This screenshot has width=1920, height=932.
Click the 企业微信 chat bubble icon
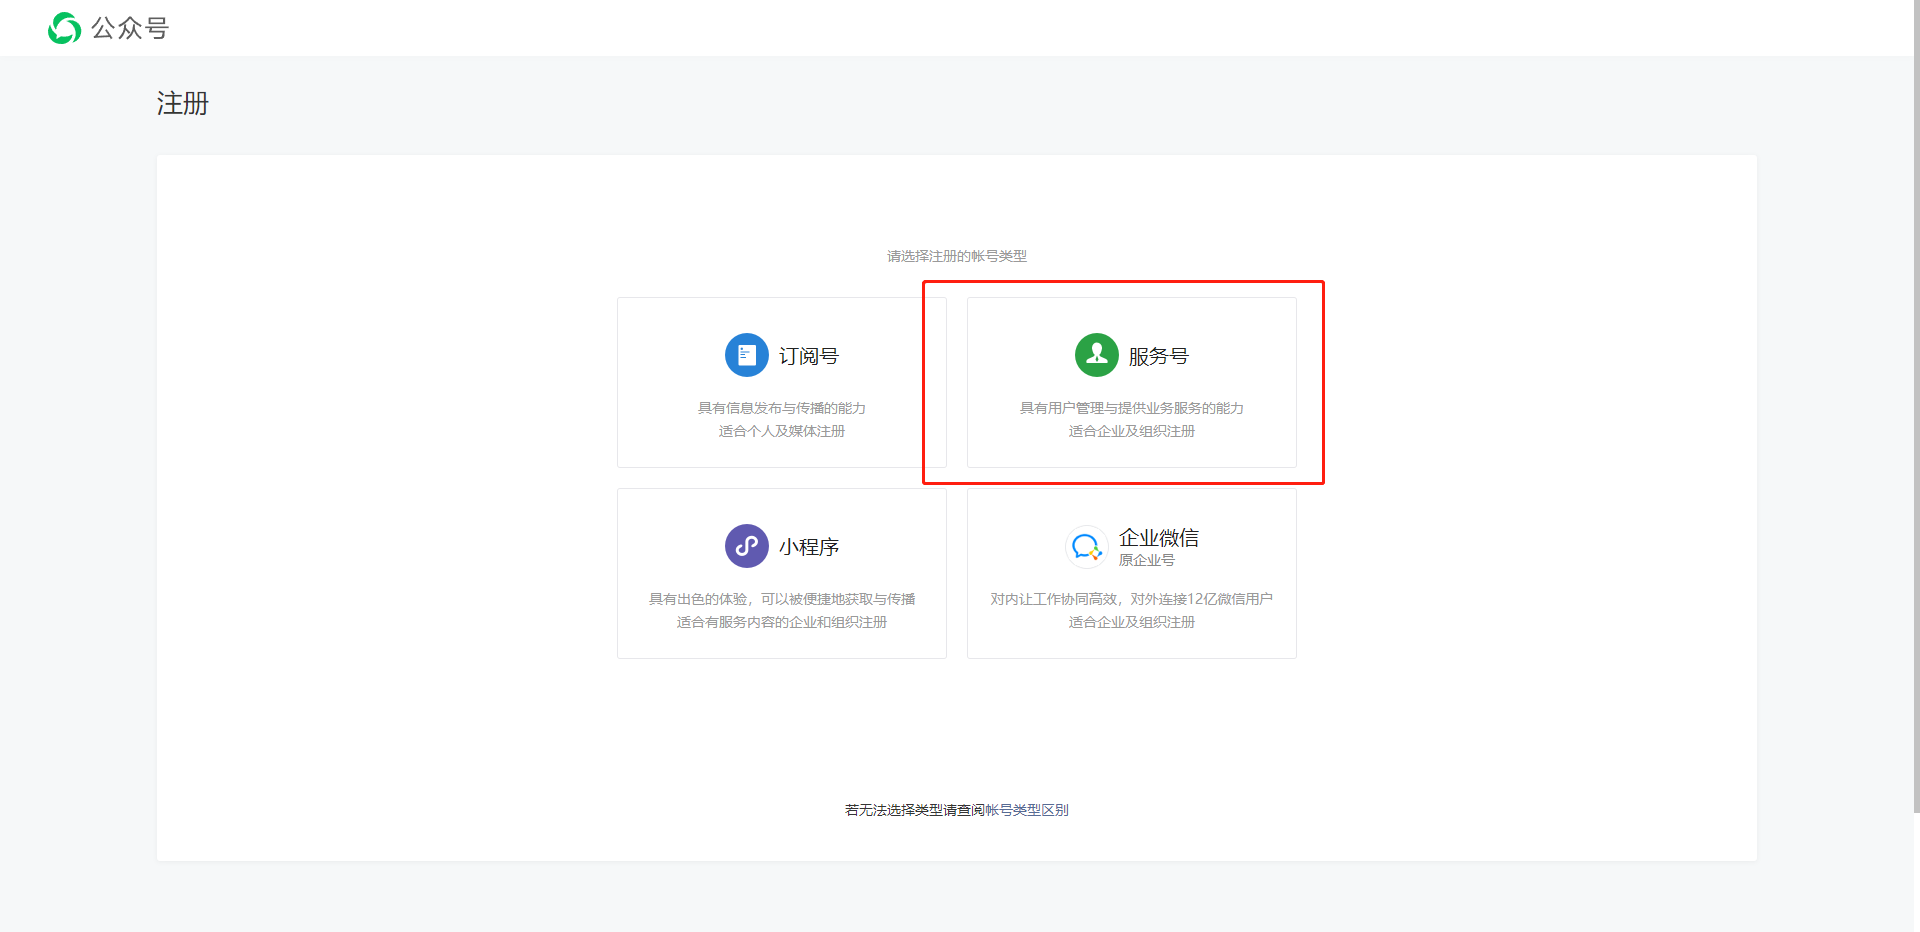1086,546
